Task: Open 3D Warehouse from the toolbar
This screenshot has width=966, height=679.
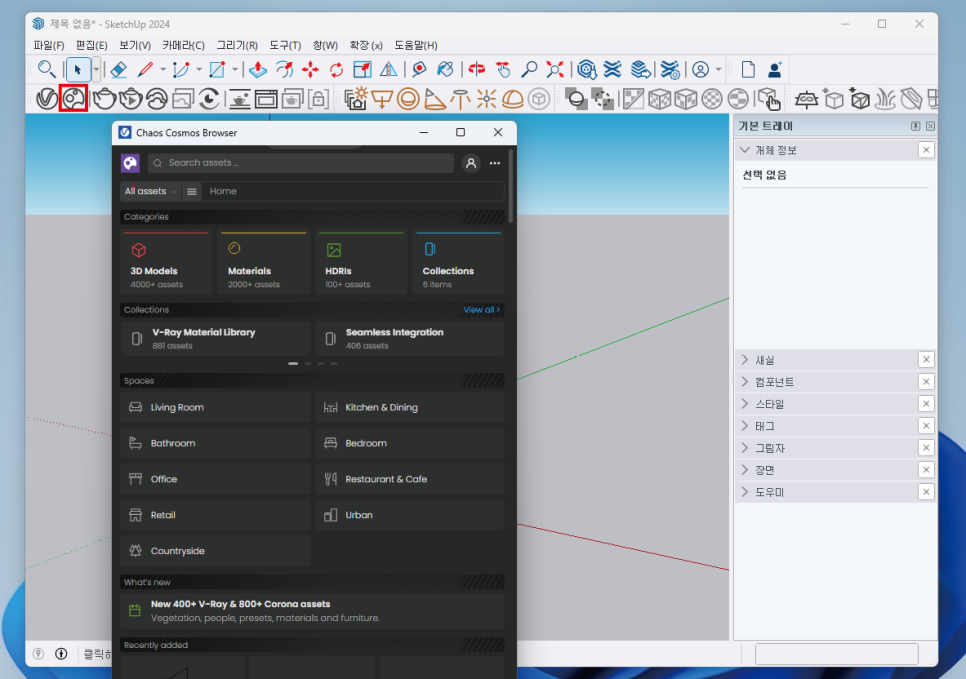Action: (587, 70)
